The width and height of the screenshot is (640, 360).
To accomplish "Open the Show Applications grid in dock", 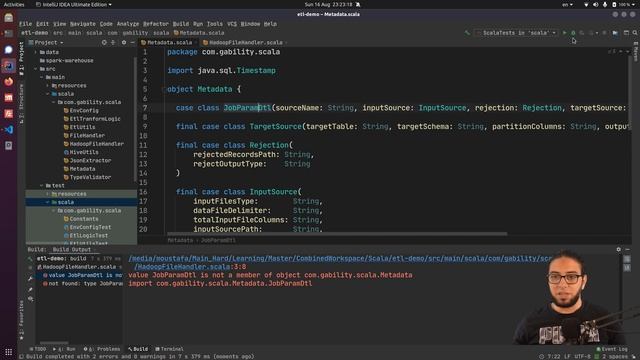I will (x=9, y=351).
